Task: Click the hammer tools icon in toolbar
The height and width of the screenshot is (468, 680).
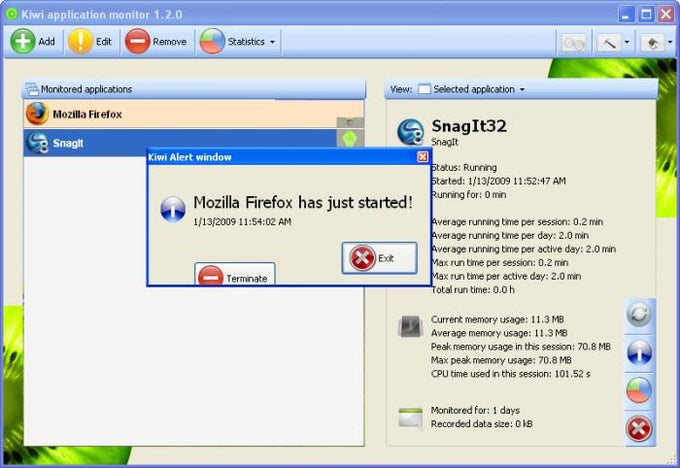Action: 609,43
